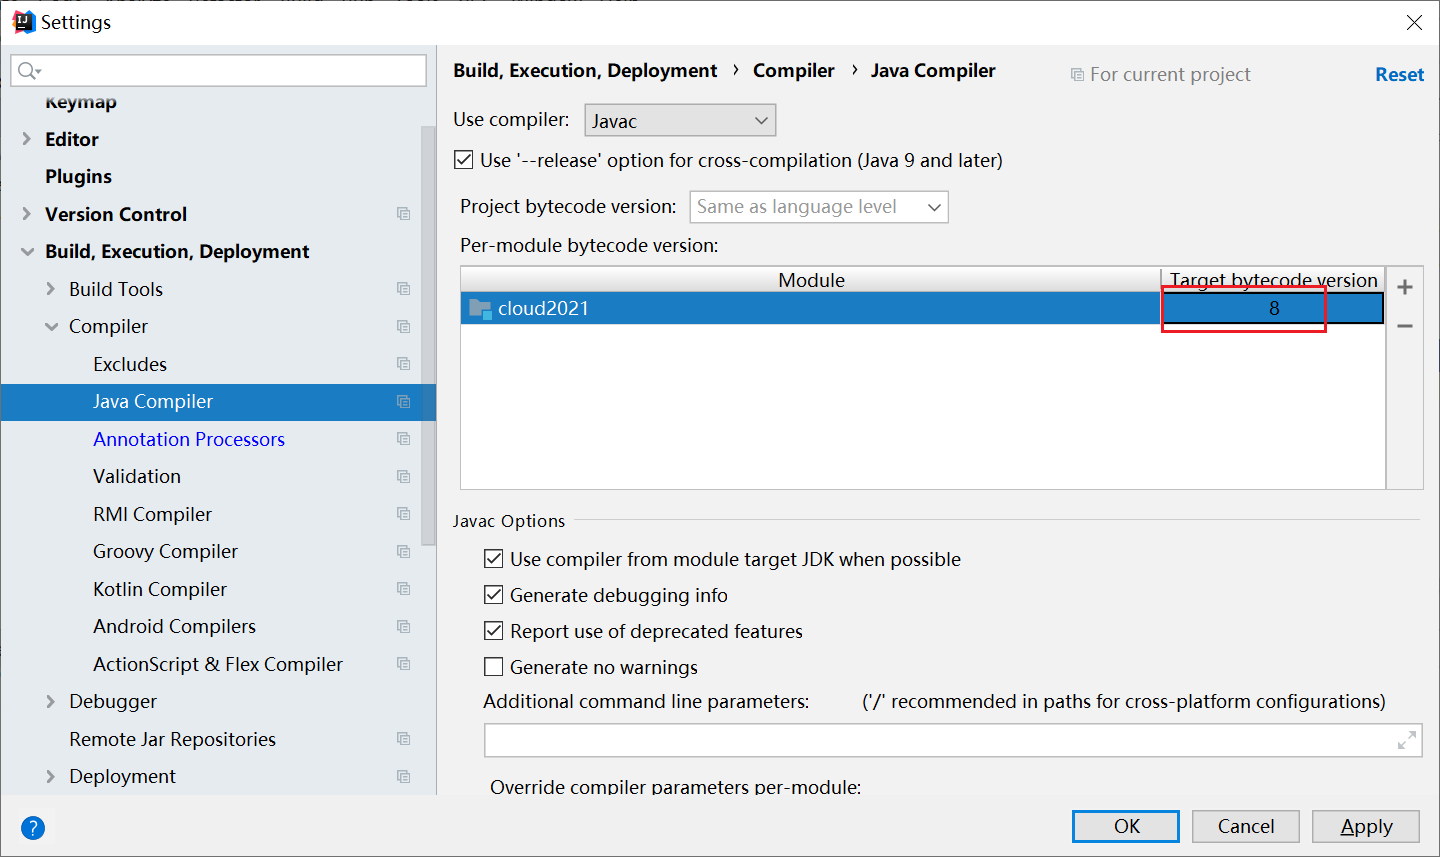Click Compiler in the breadcrumb path
Viewport: 1440px width, 857px height.
tap(793, 70)
